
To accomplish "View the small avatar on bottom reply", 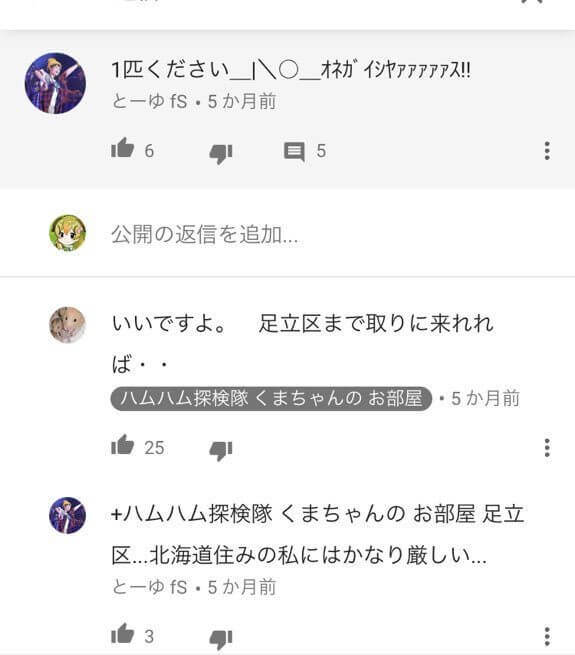I will point(68,515).
